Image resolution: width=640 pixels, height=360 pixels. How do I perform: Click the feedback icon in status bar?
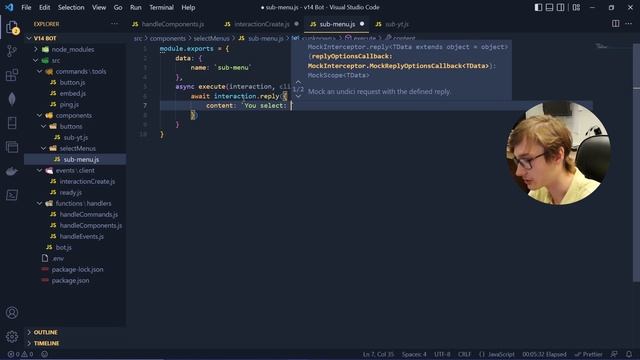(614, 354)
